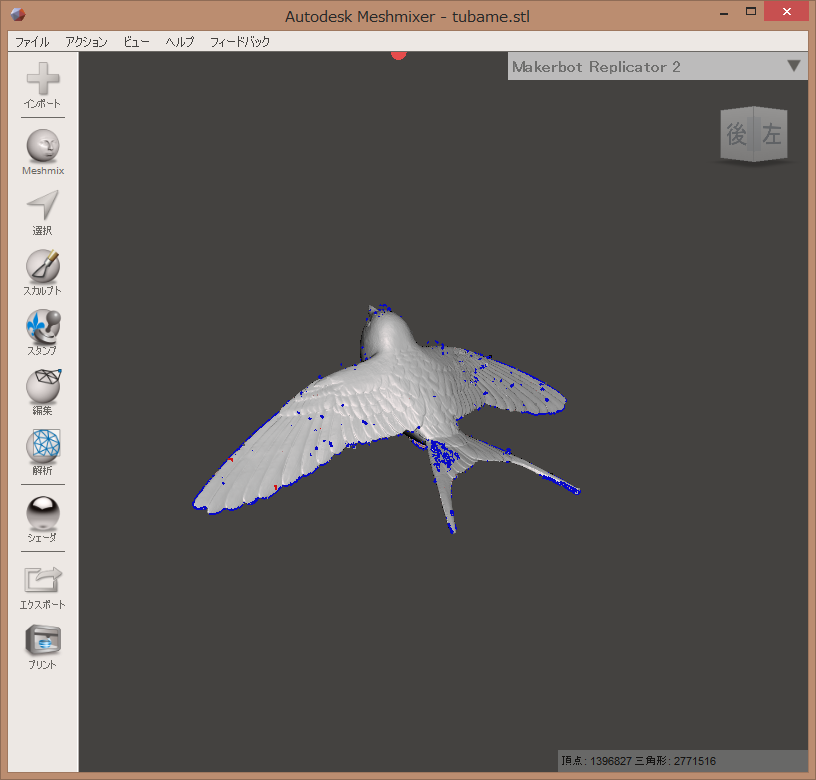
Task: Click the Import (インポート) plus icon
Action: 43,79
